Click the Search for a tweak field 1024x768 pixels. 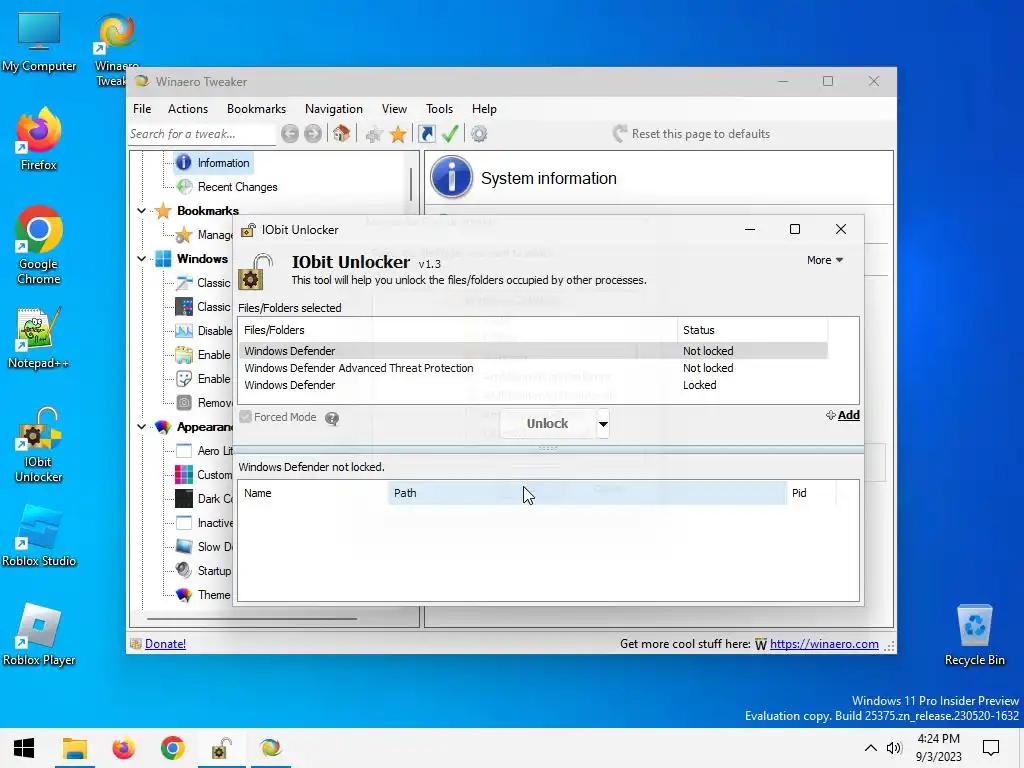(202, 134)
